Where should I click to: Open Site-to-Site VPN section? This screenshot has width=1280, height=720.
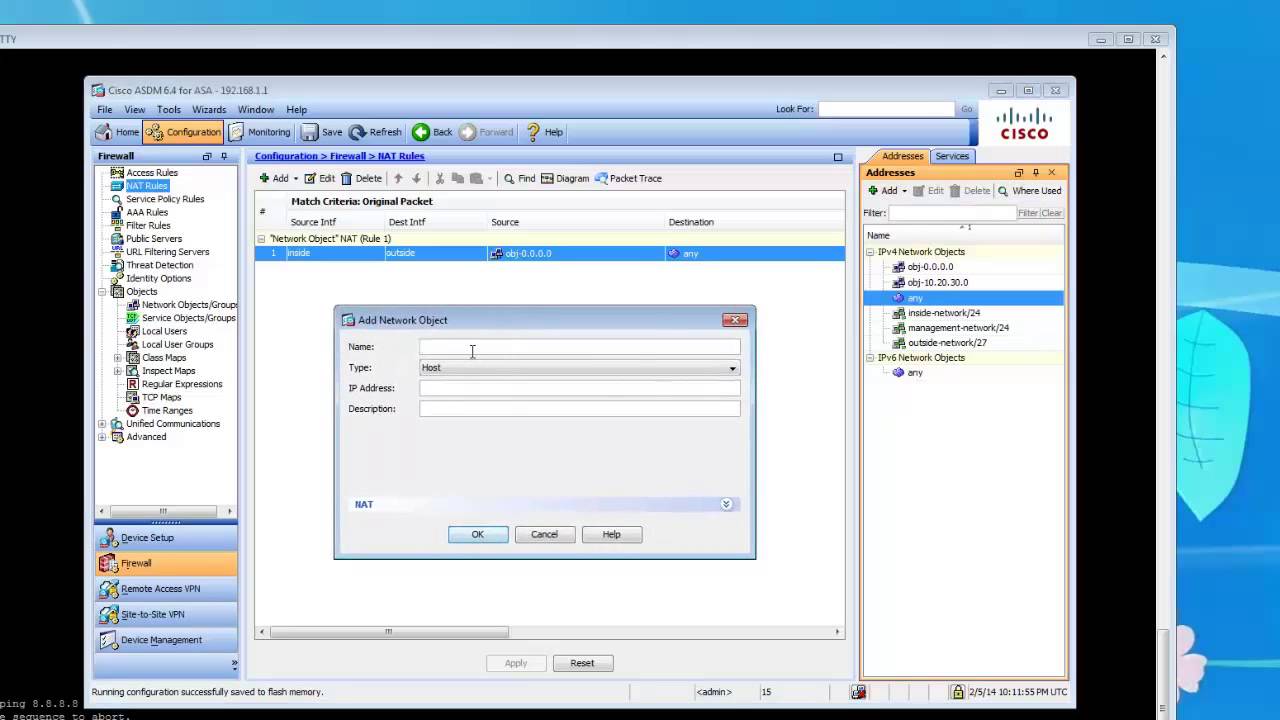[x=166, y=614]
